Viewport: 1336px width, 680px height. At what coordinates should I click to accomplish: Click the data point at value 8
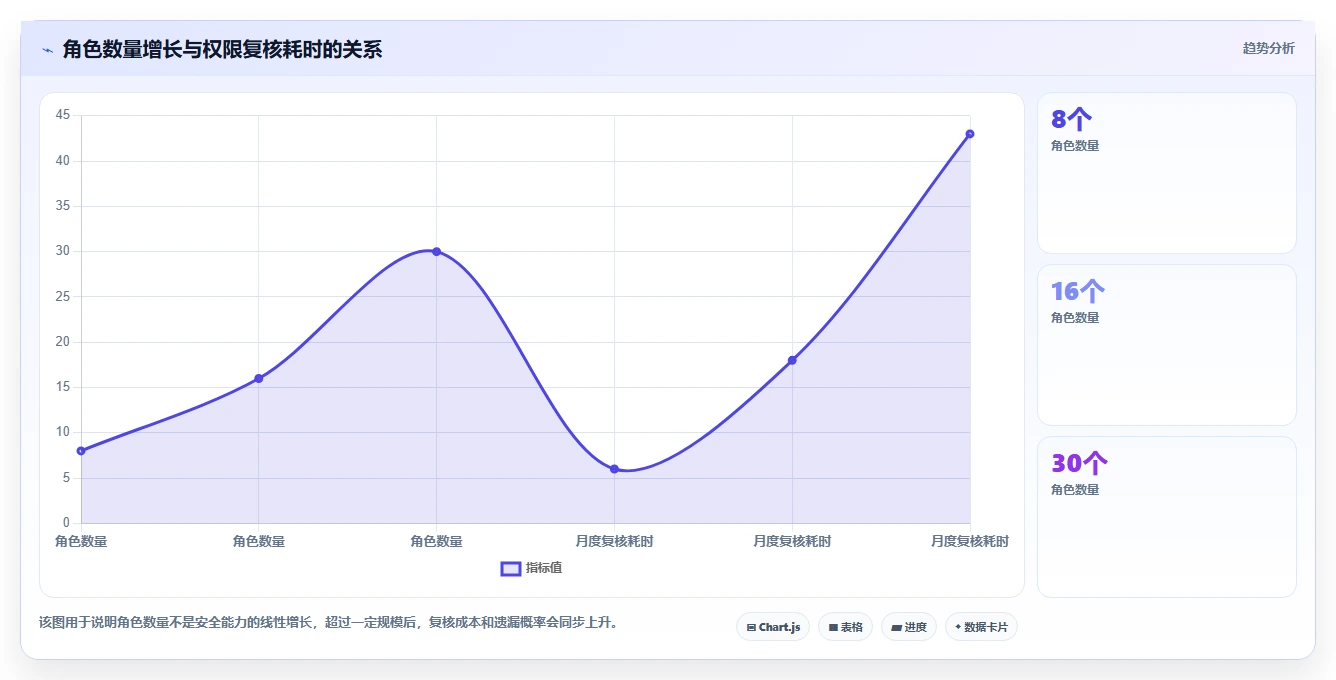point(81,451)
